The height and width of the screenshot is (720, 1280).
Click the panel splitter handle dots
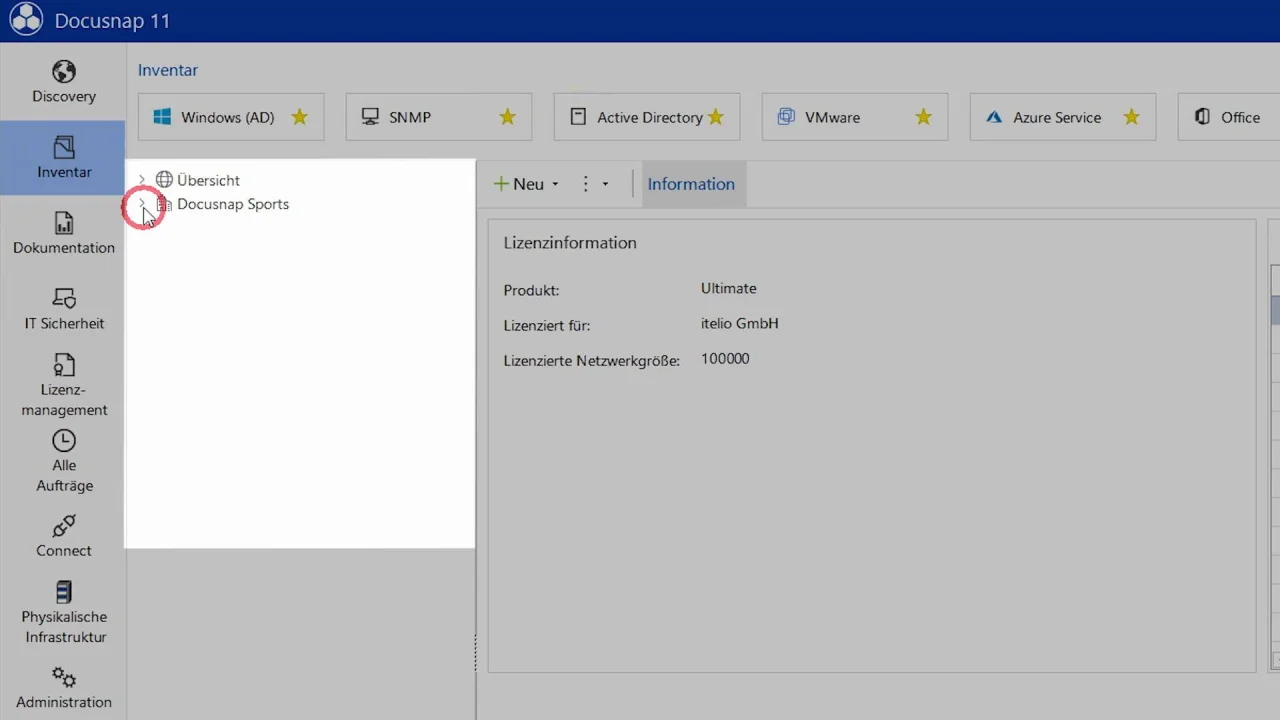click(x=475, y=653)
